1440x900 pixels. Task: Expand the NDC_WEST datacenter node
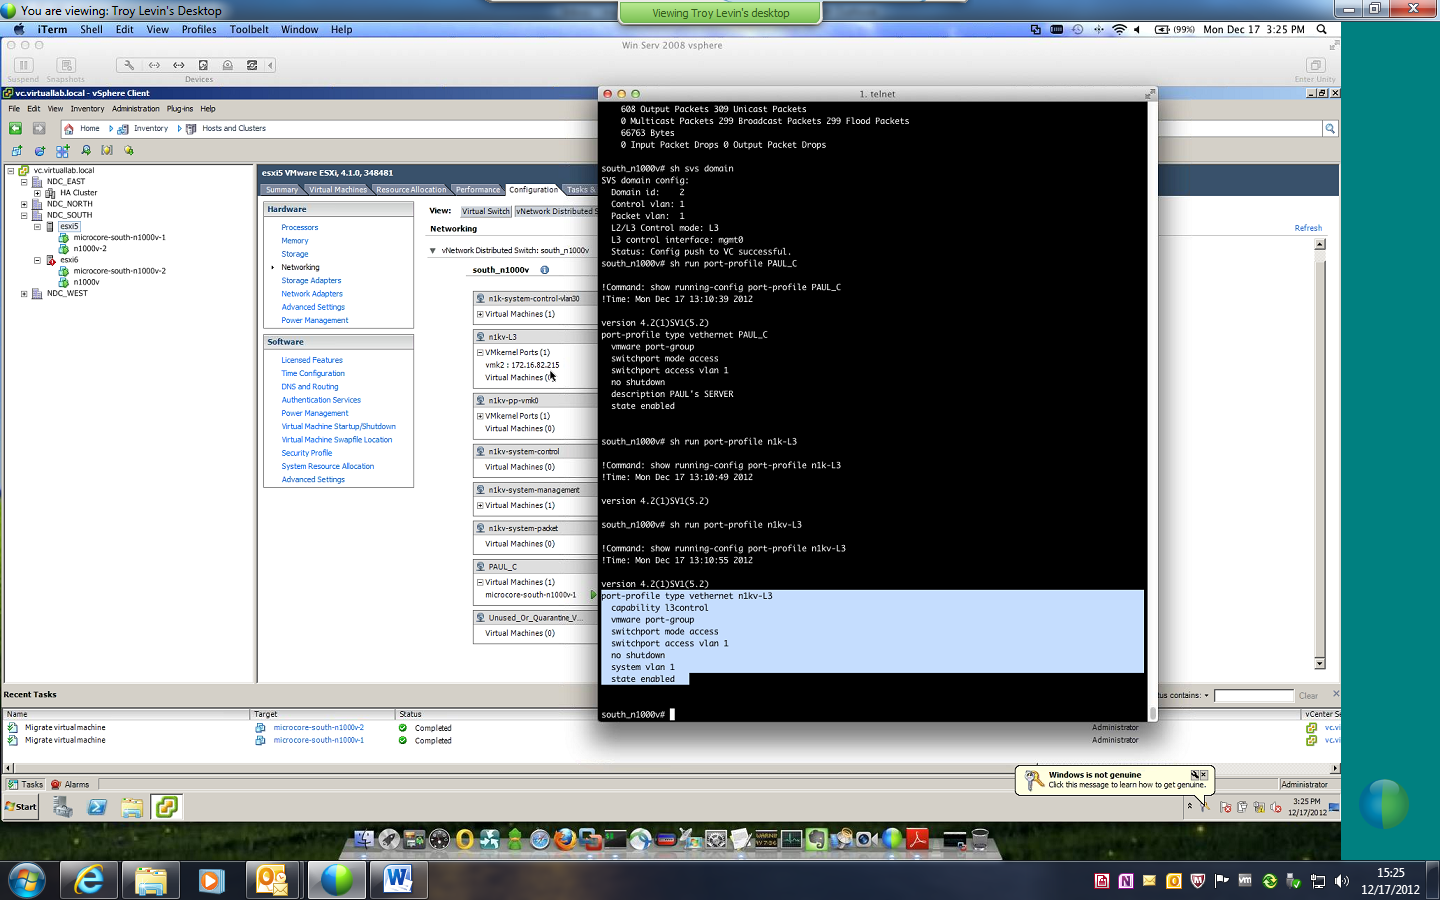[24, 294]
